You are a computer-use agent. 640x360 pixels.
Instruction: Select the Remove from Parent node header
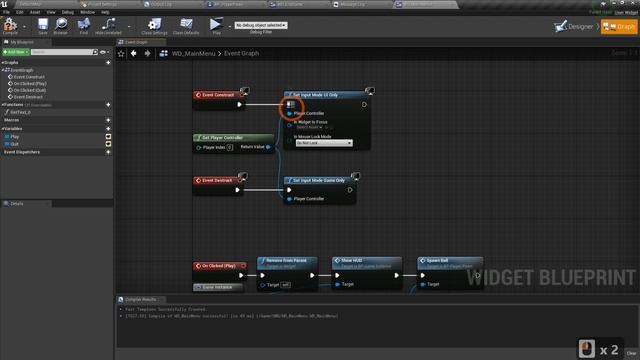point(287,262)
